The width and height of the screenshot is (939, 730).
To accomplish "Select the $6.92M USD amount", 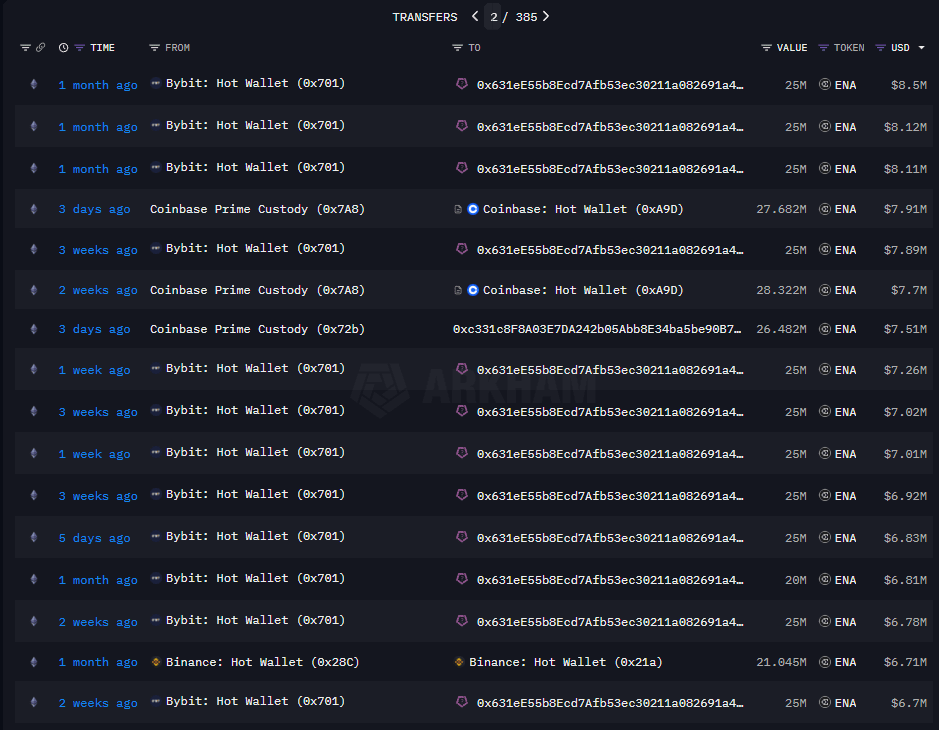I will point(905,496).
